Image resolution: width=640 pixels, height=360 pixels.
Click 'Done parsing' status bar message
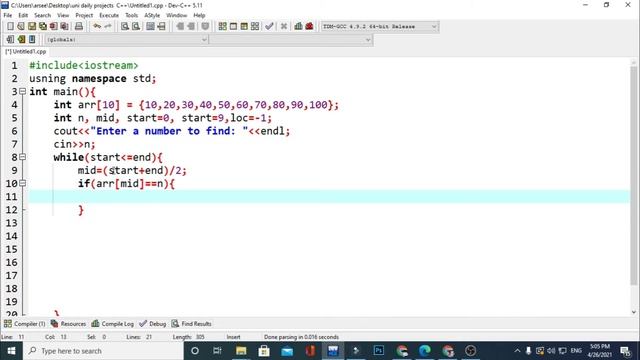click(301, 337)
